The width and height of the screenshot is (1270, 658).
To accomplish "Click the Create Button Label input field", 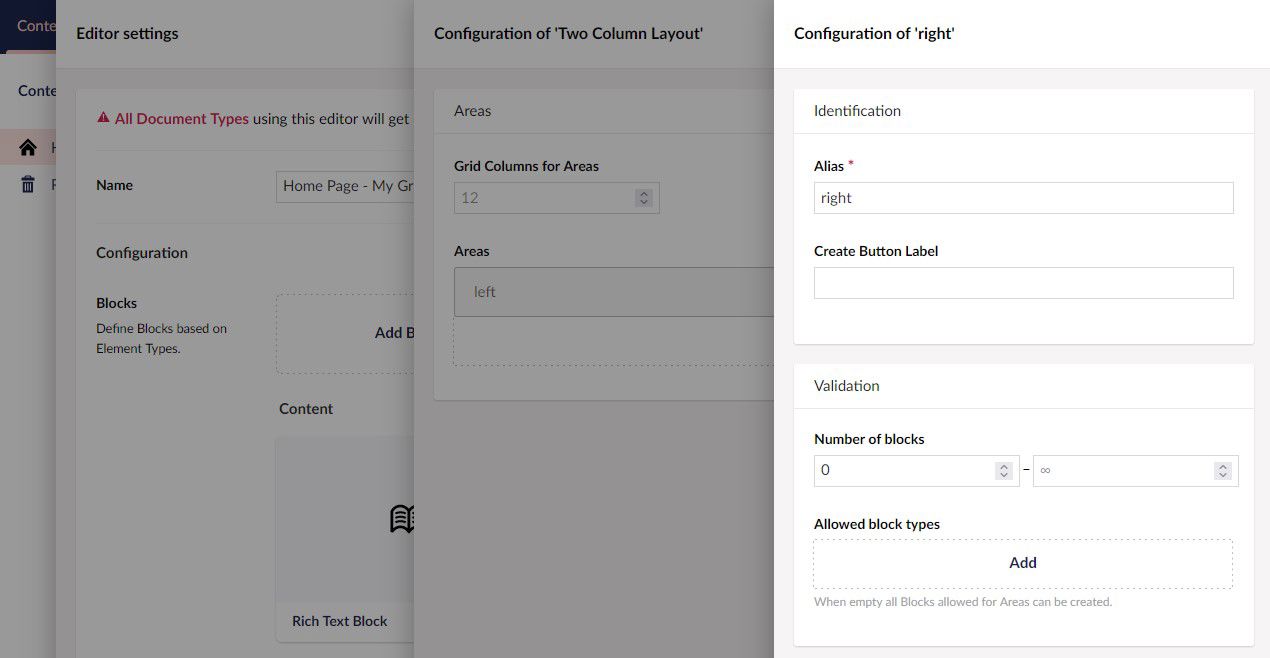I will pos(1023,283).
